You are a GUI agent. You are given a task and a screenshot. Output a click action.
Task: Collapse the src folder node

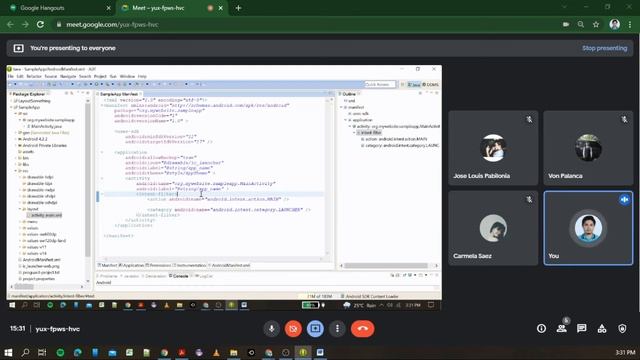point(16,113)
